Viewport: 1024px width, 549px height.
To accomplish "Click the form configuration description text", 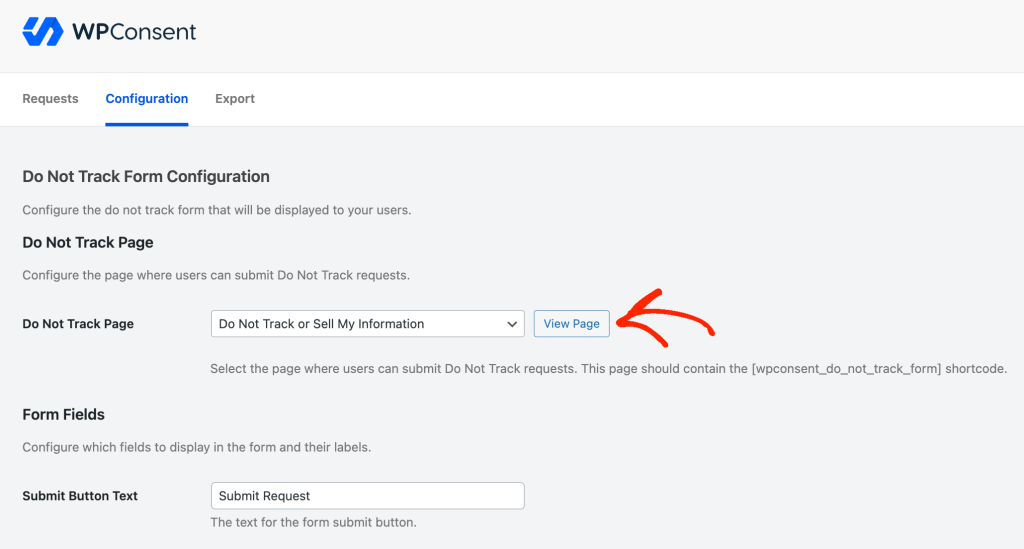I will pyautogui.click(x=217, y=210).
